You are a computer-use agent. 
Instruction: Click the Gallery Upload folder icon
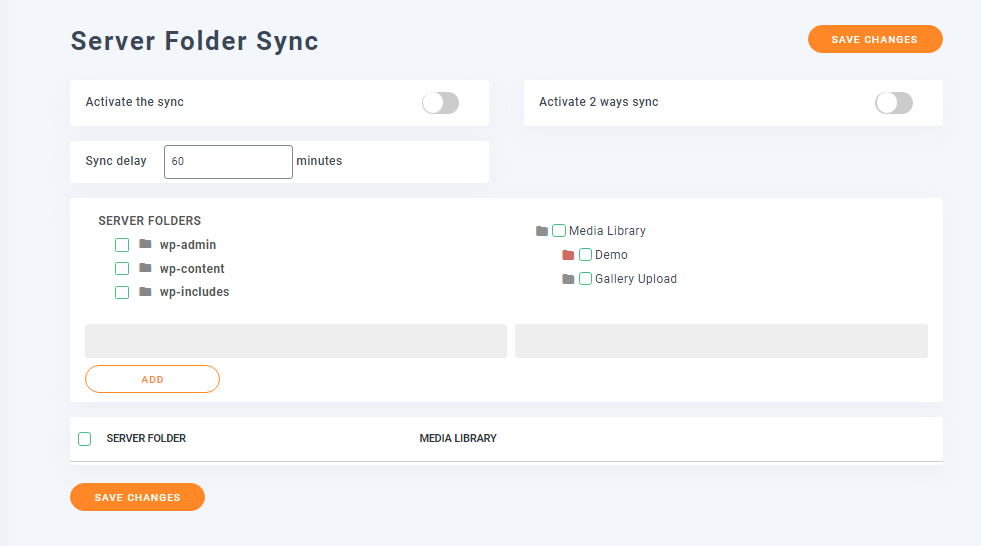click(x=568, y=279)
